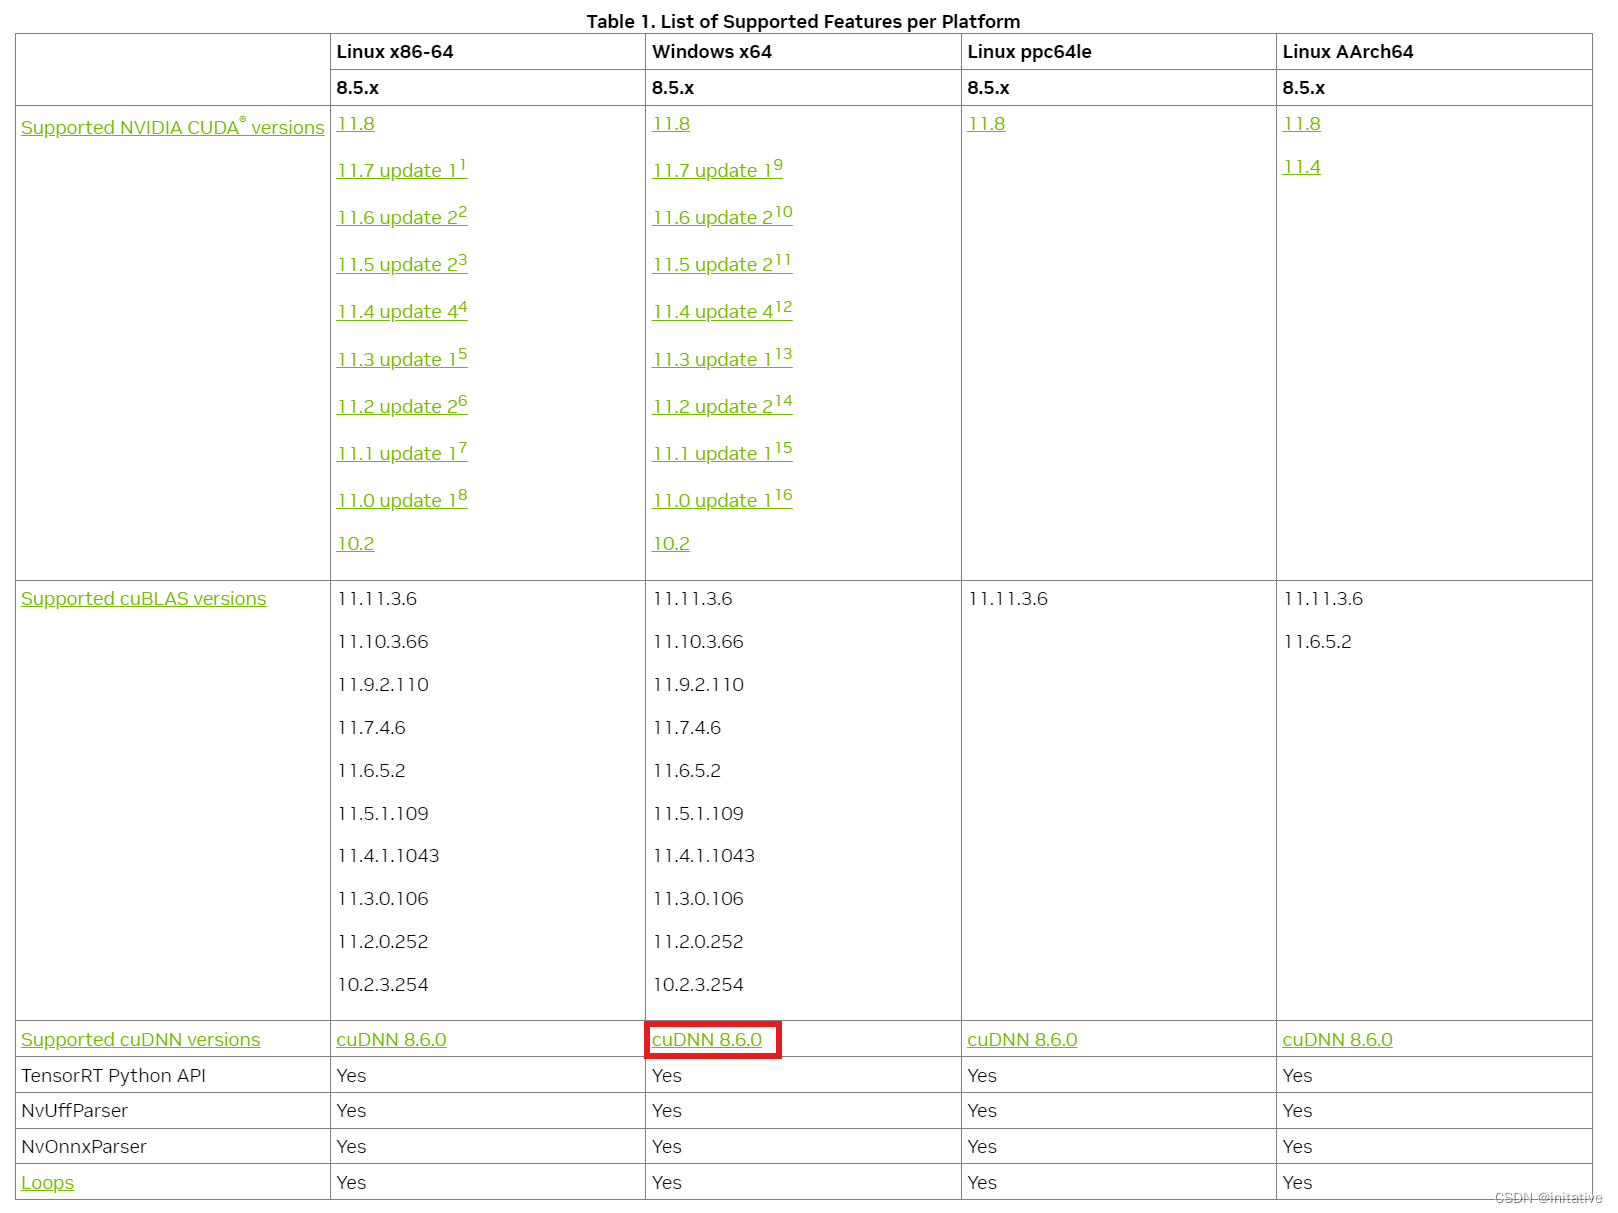Image resolution: width=1618 pixels, height=1213 pixels.
Task: Select the NvUffParser row label
Action: [74, 1110]
